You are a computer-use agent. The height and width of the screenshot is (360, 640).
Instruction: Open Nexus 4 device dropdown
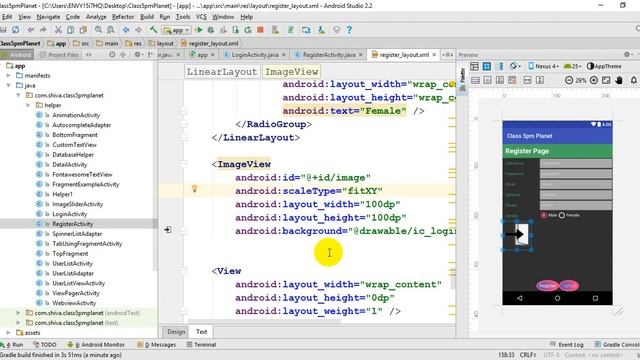click(x=543, y=66)
